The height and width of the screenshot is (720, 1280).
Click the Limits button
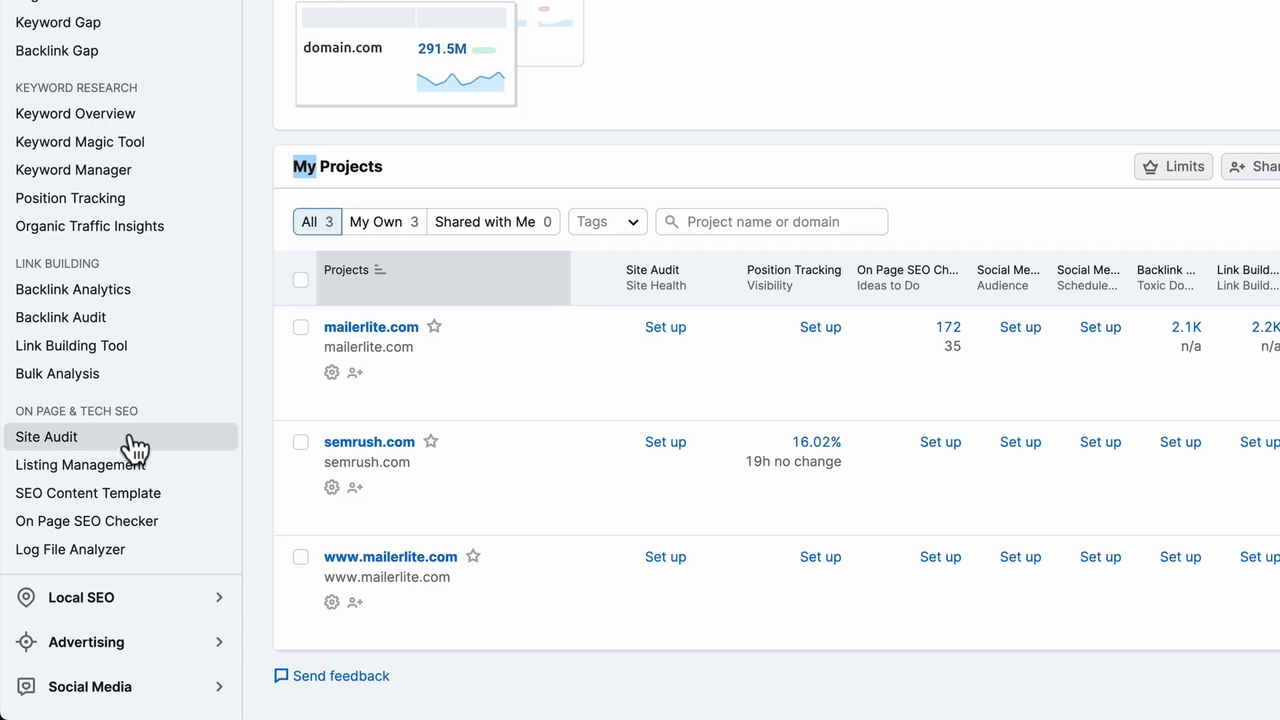click(x=1174, y=167)
